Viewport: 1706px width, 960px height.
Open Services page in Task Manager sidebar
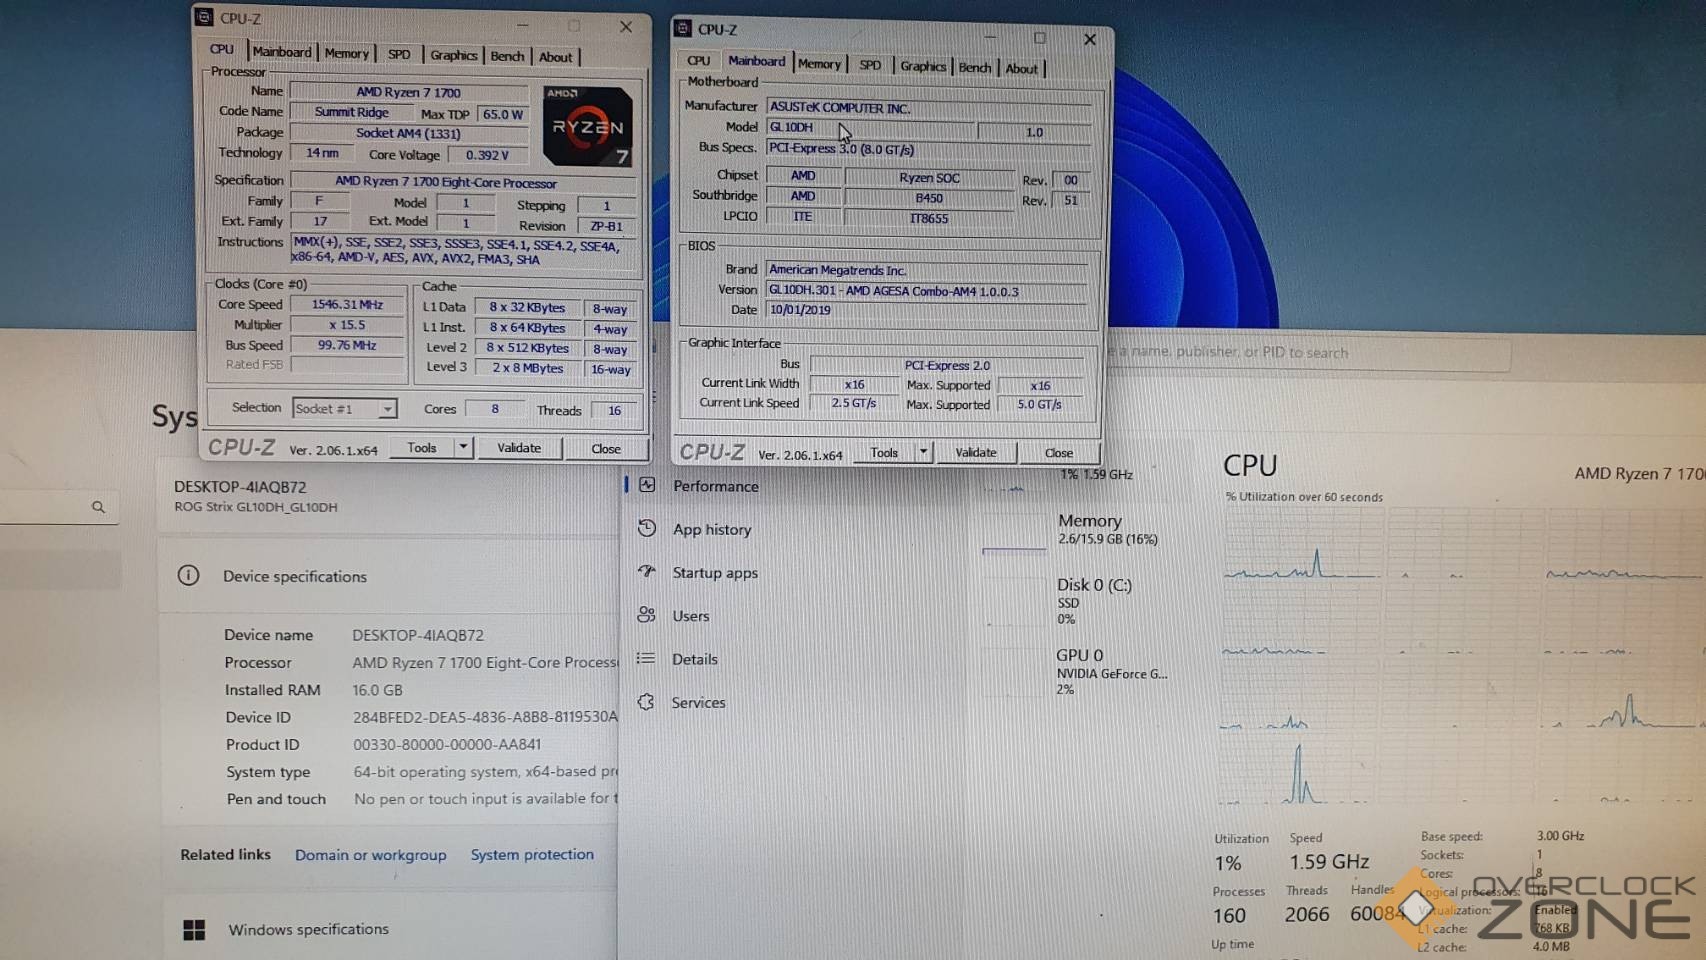(698, 702)
